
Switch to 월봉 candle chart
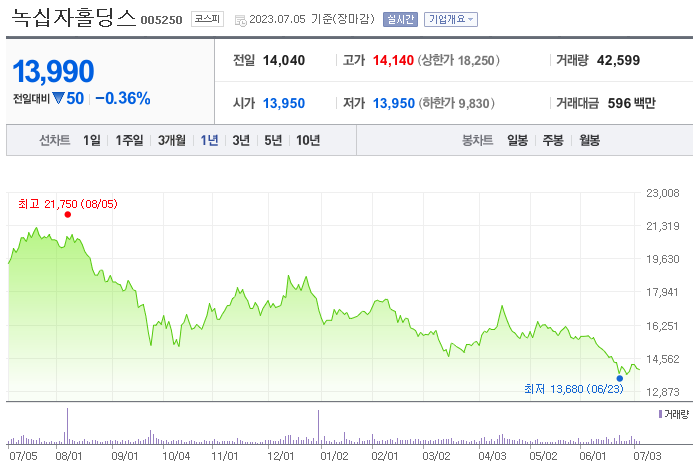point(590,141)
